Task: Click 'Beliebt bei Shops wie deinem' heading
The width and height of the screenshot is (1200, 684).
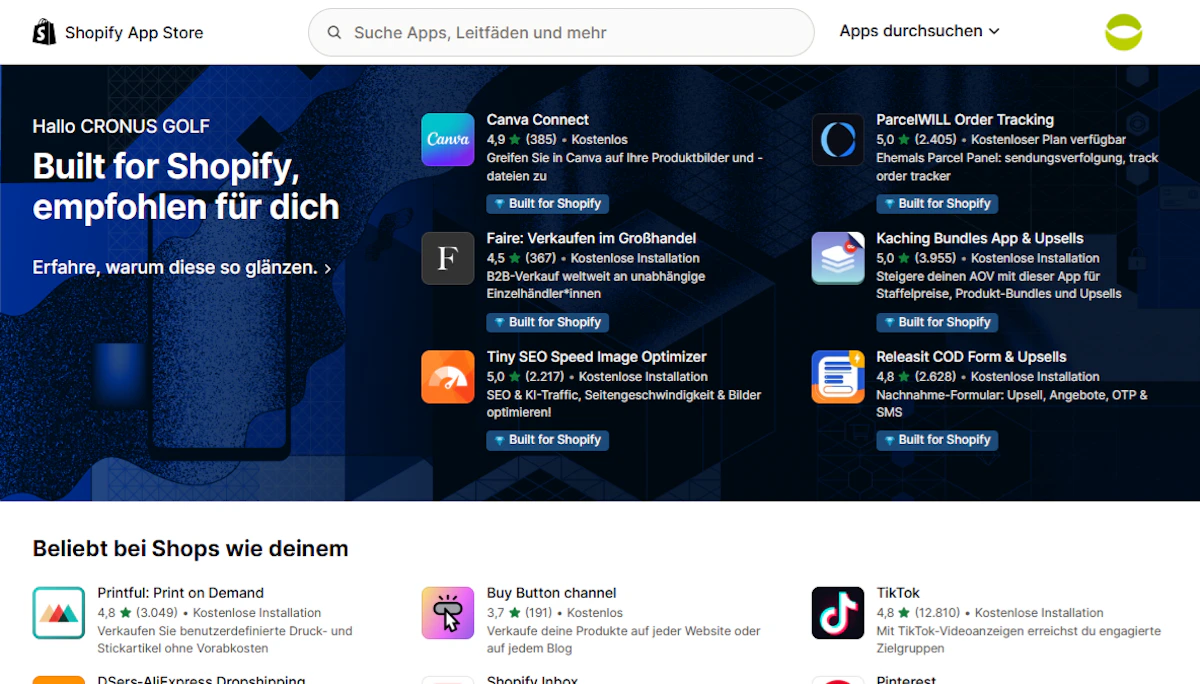Action: pyautogui.click(x=190, y=549)
